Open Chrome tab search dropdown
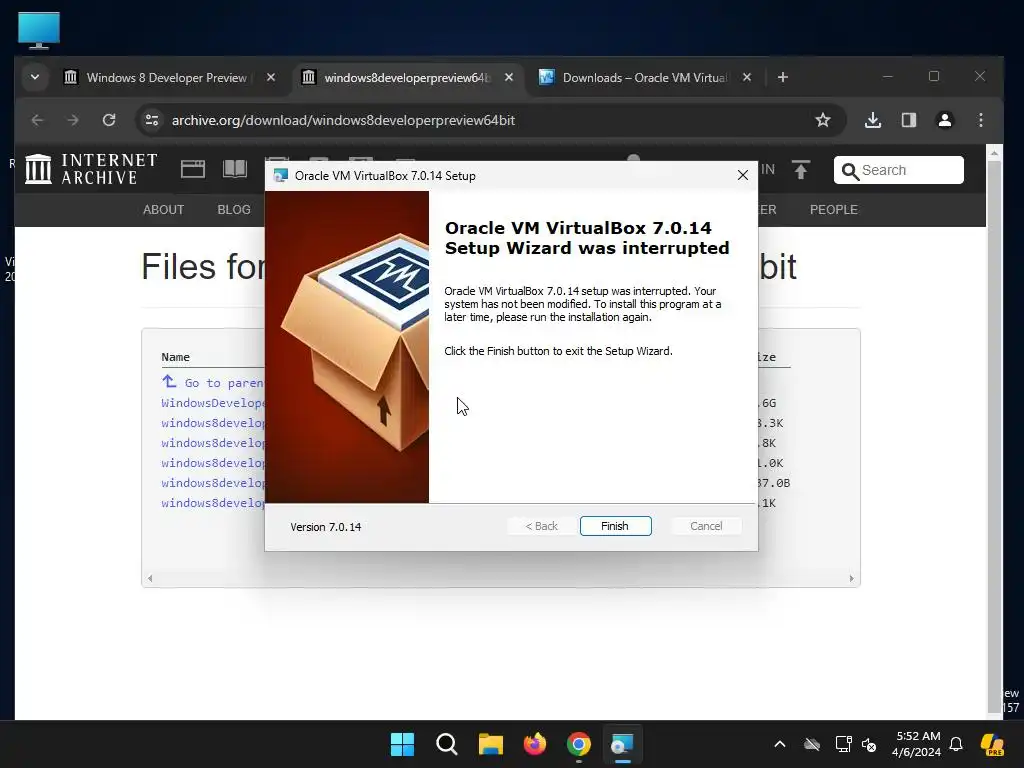The image size is (1024, 768). click(35, 77)
